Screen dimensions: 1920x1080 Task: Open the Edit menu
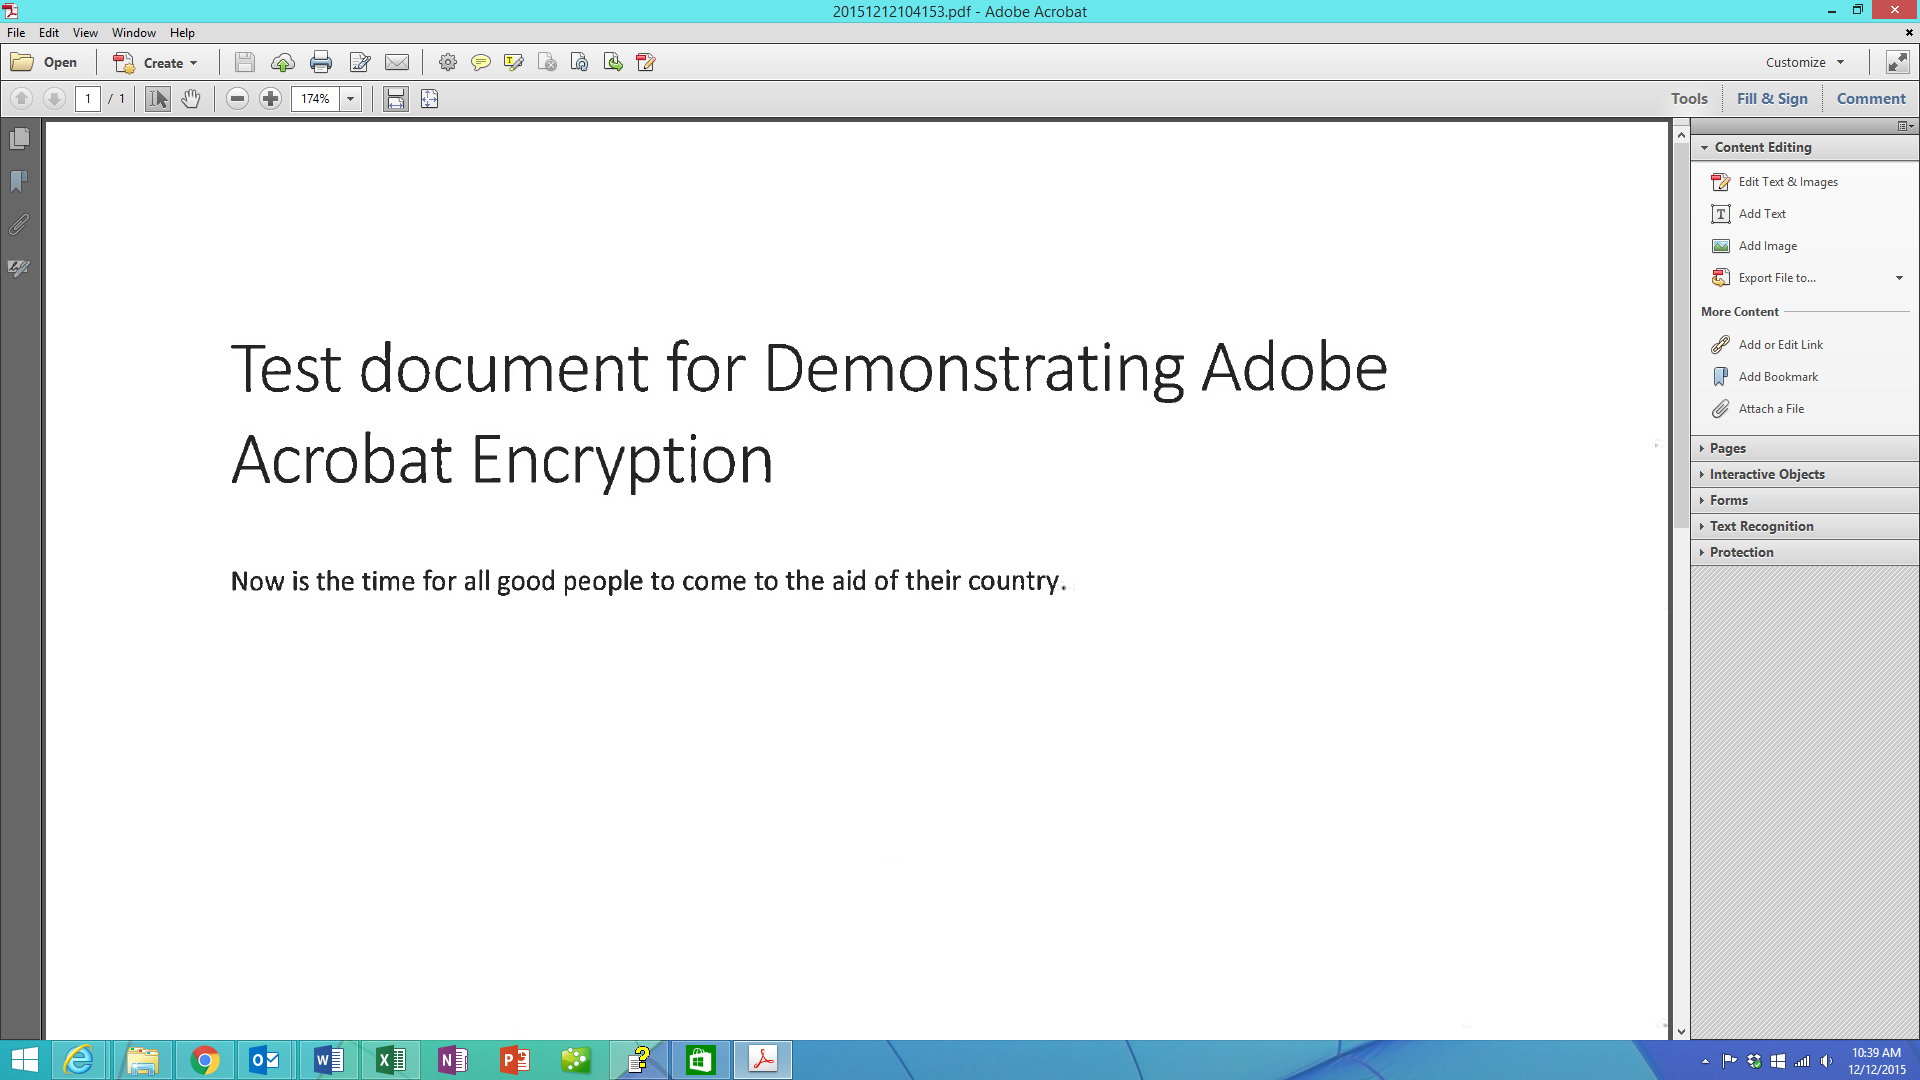pos(49,33)
